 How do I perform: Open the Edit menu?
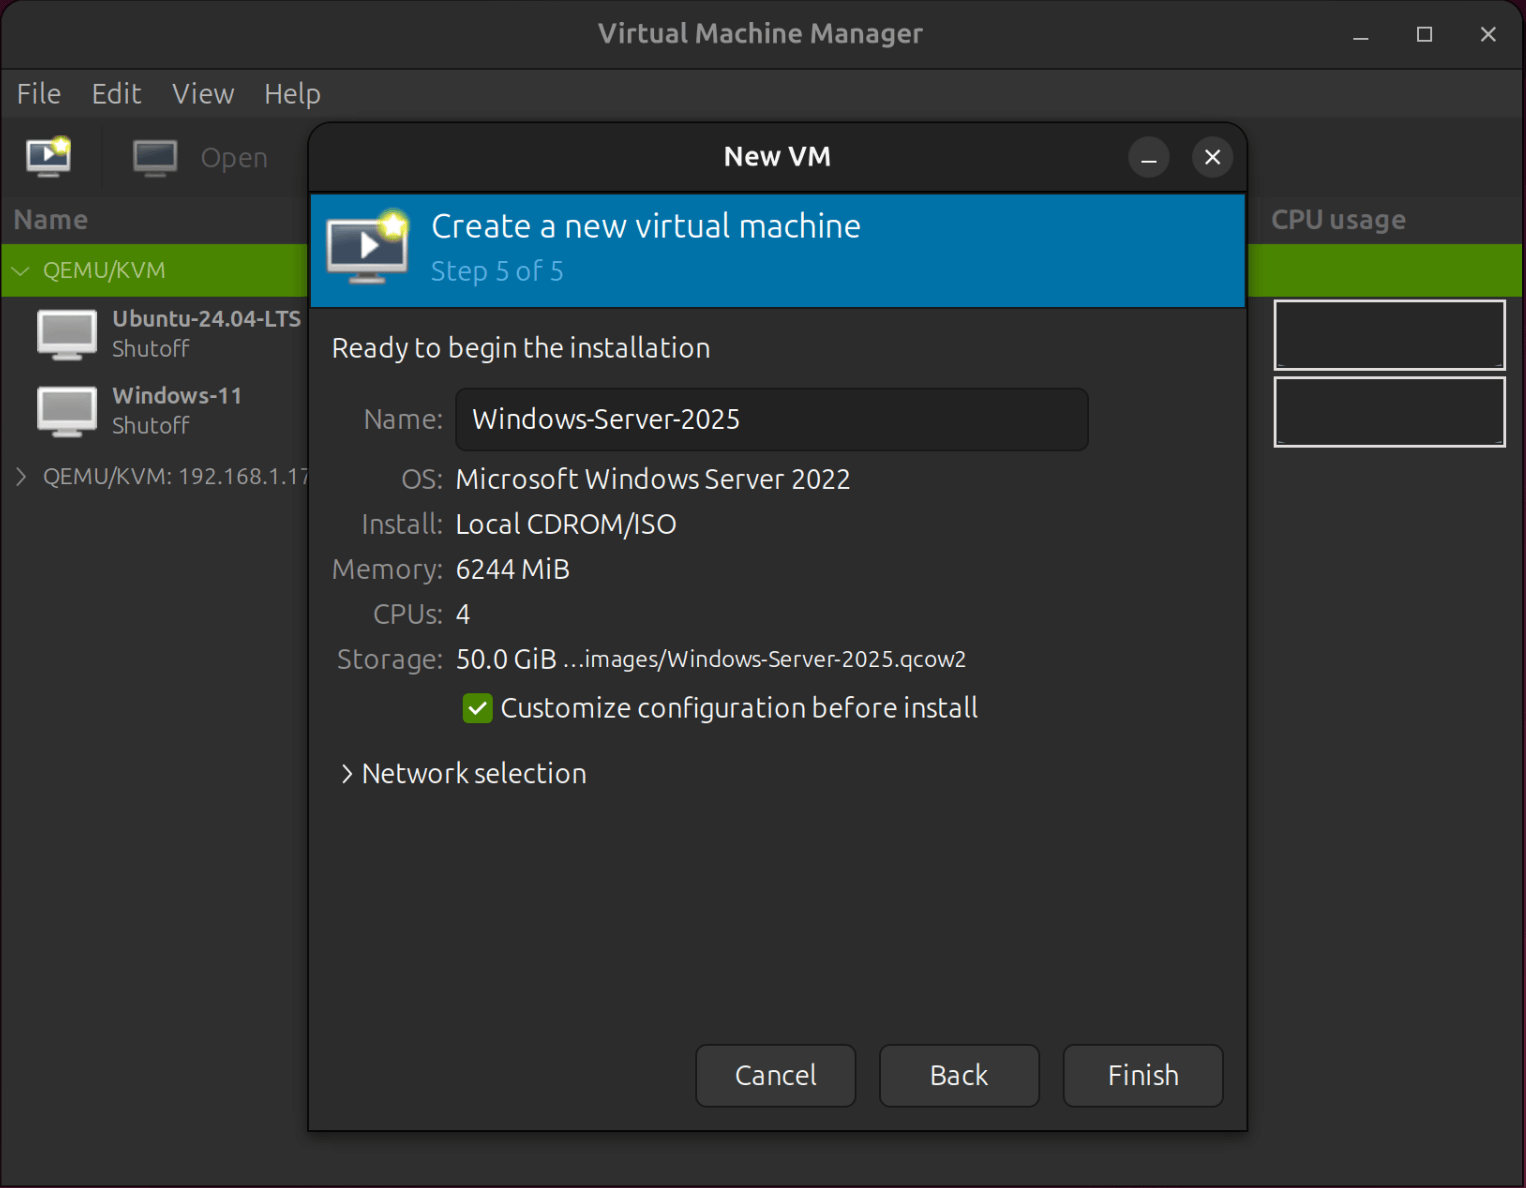click(116, 93)
